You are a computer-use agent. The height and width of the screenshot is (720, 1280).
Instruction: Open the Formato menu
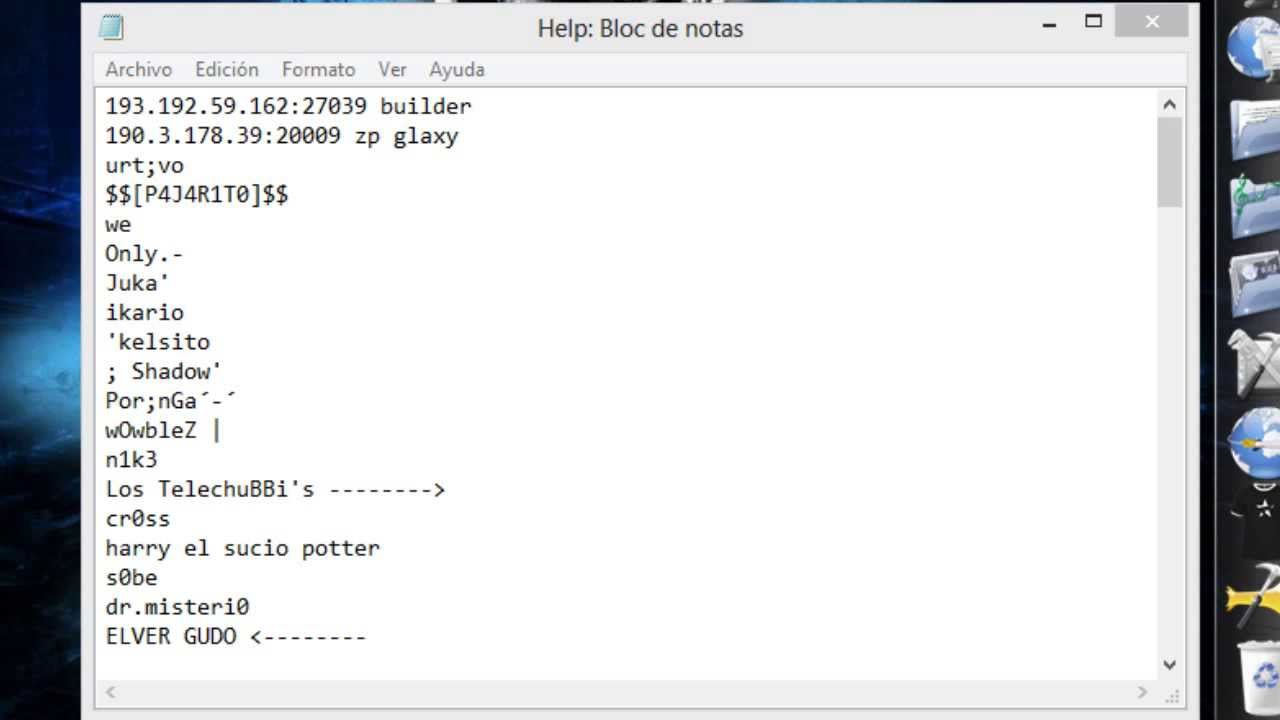click(x=318, y=69)
